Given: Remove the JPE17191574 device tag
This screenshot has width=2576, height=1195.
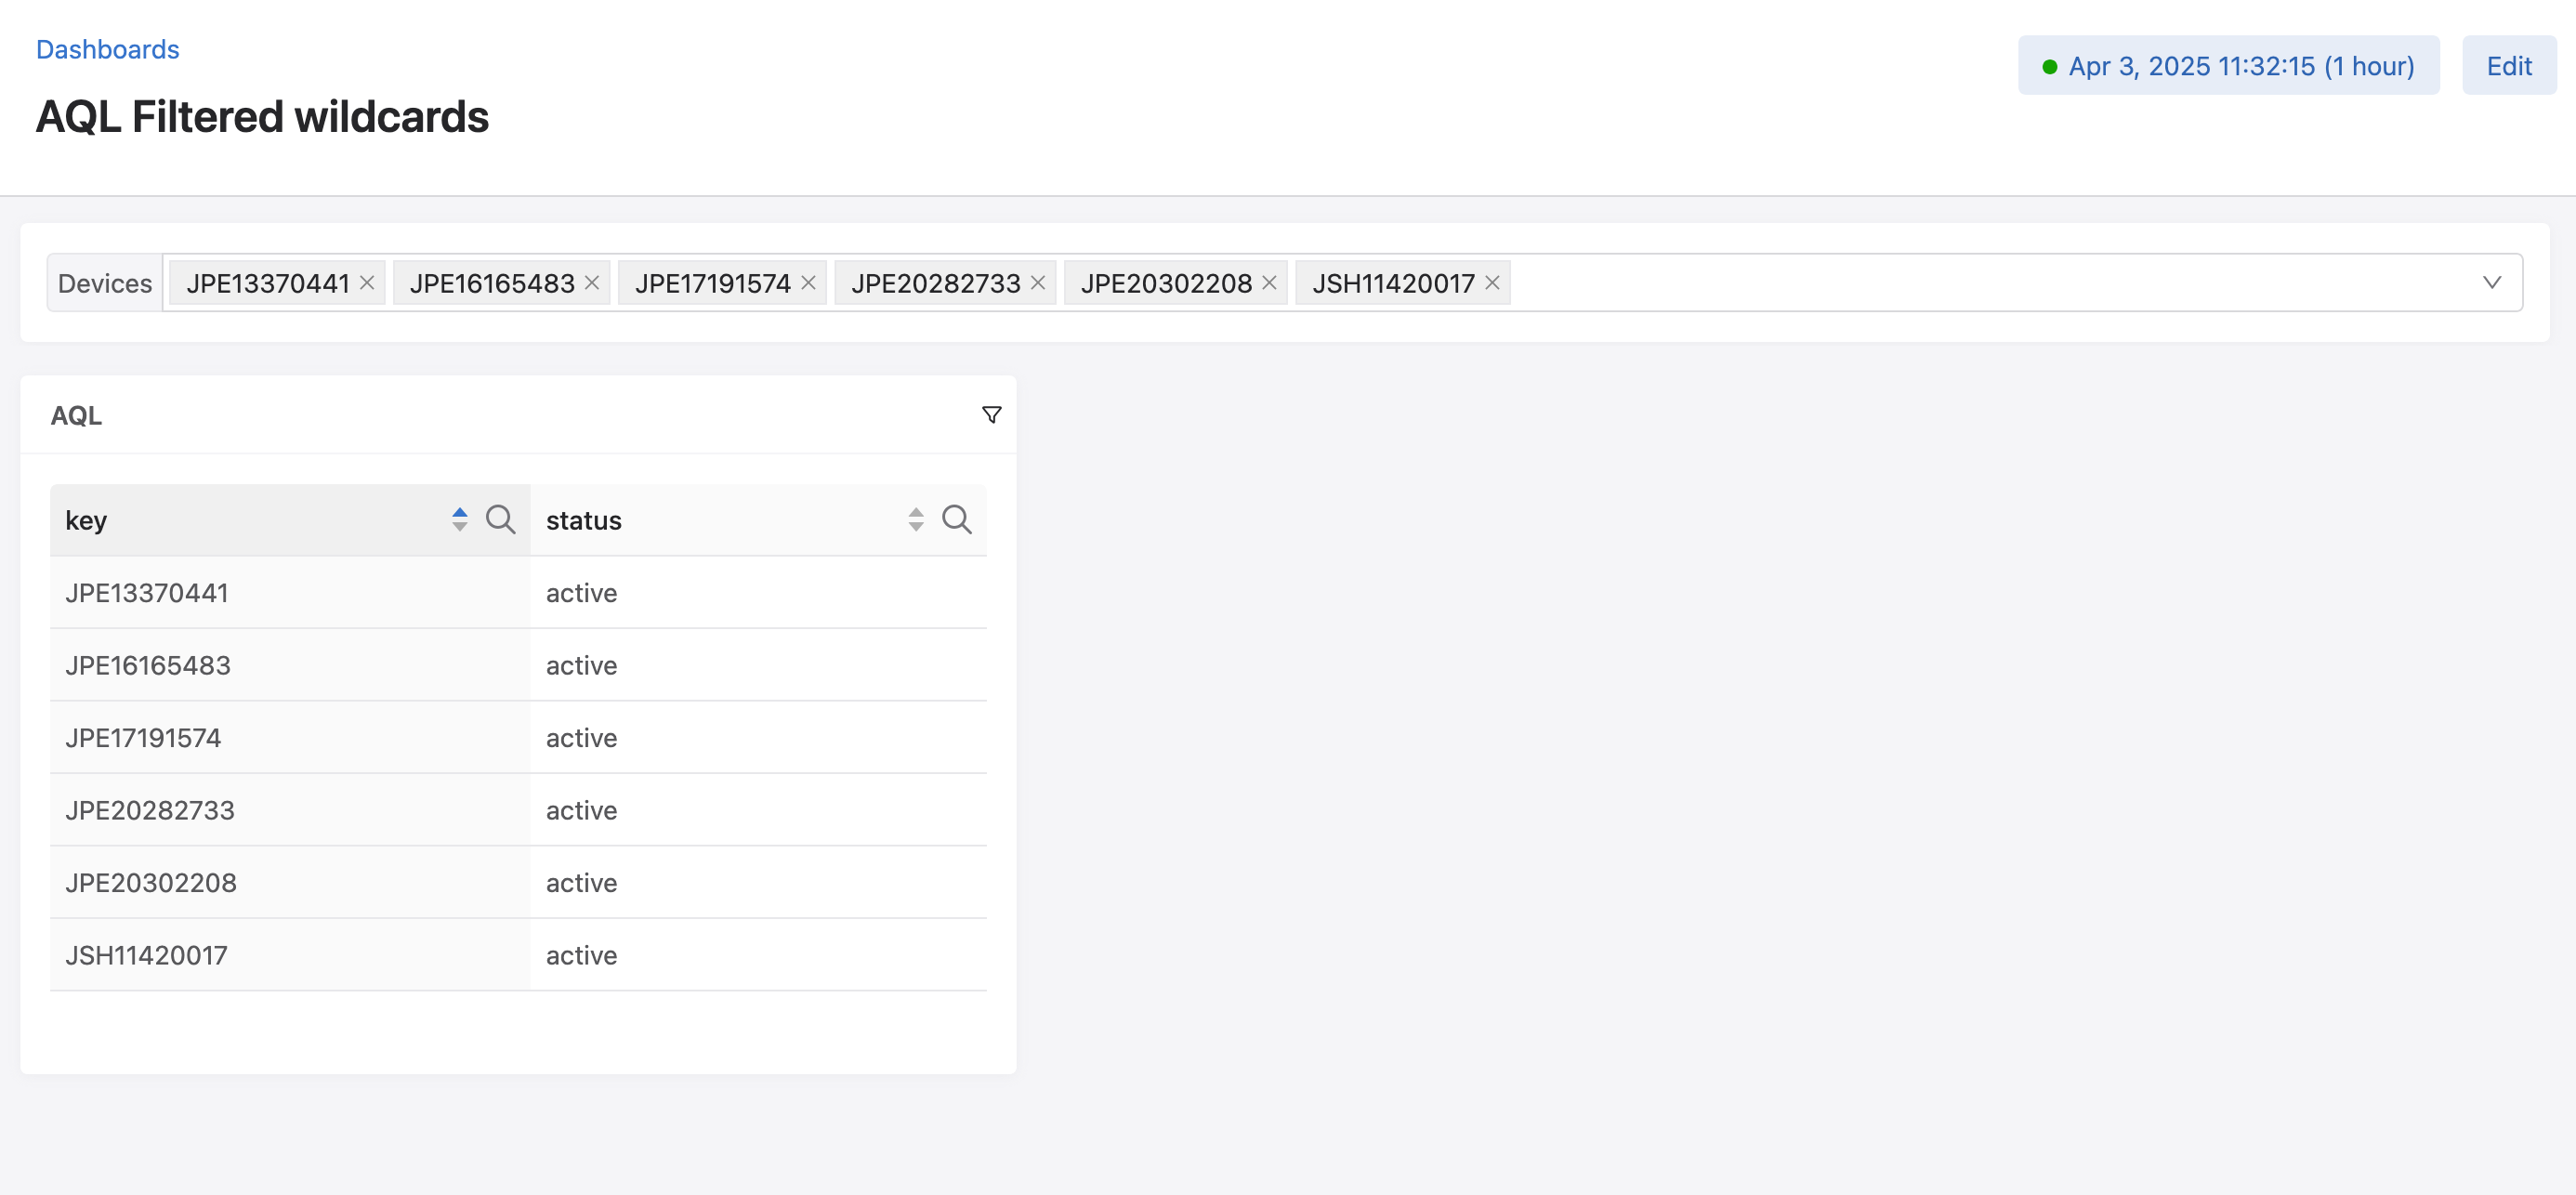Looking at the screenshot, I should click(808, 283).
